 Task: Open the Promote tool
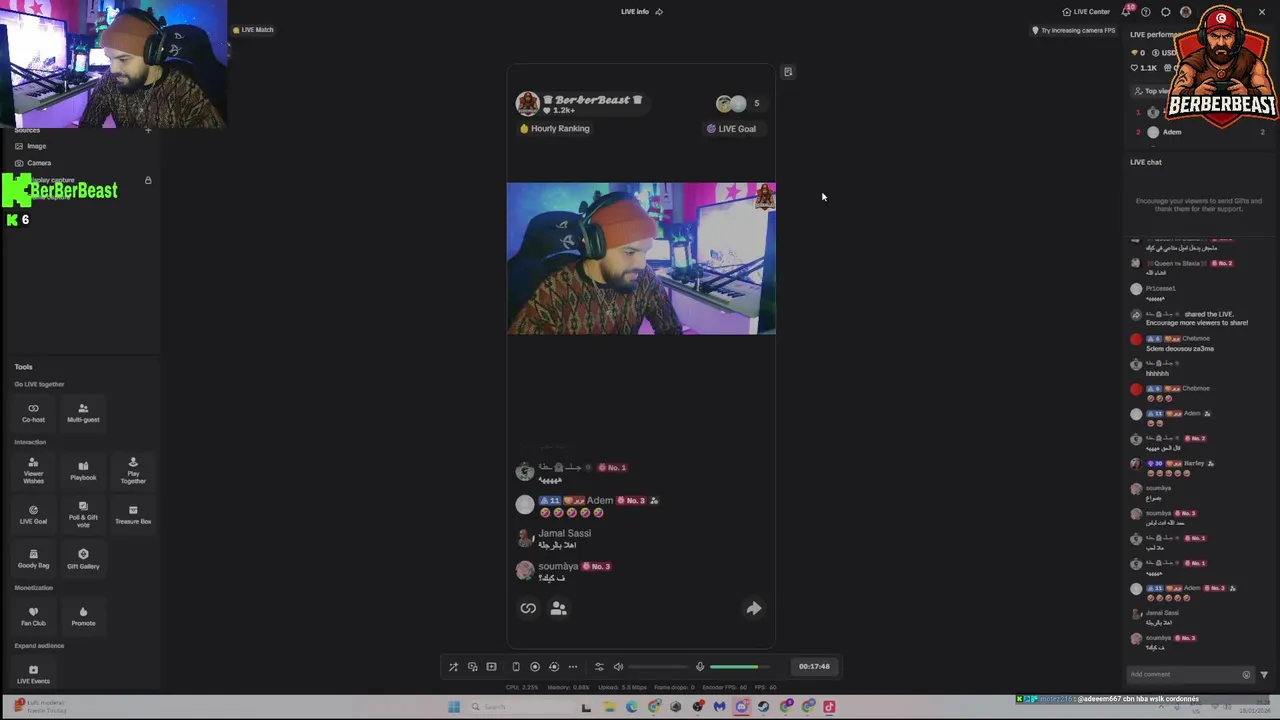click(x=83, y=616)
